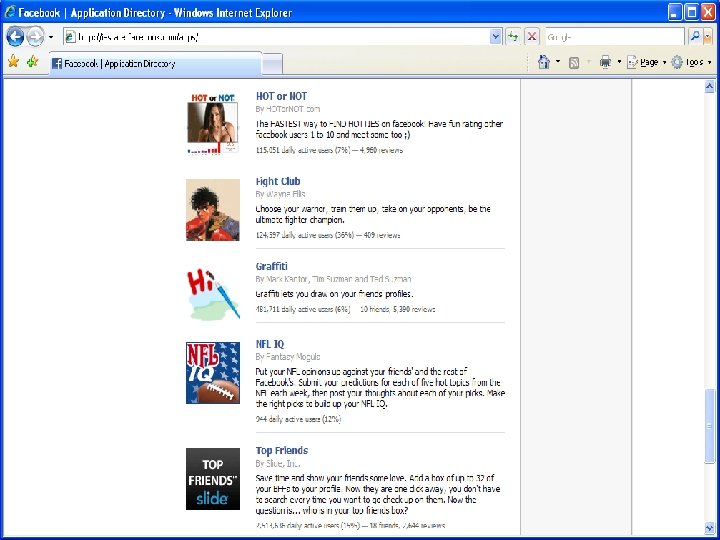
Task: Open the Page menu
Action: click(647, 62)
